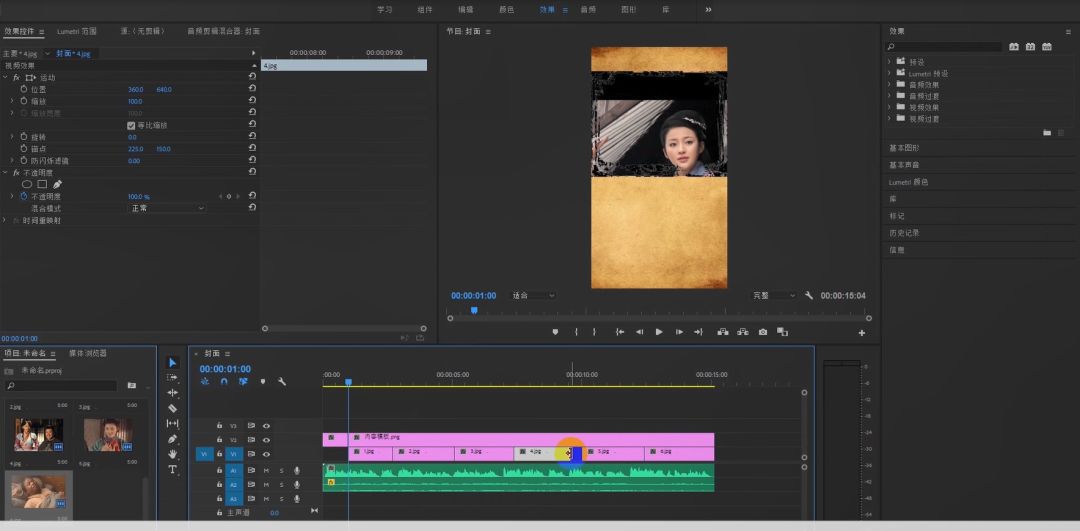Open the 历史记录 panel
Viewport: 1080px width, 531px height.
[904, 233]
